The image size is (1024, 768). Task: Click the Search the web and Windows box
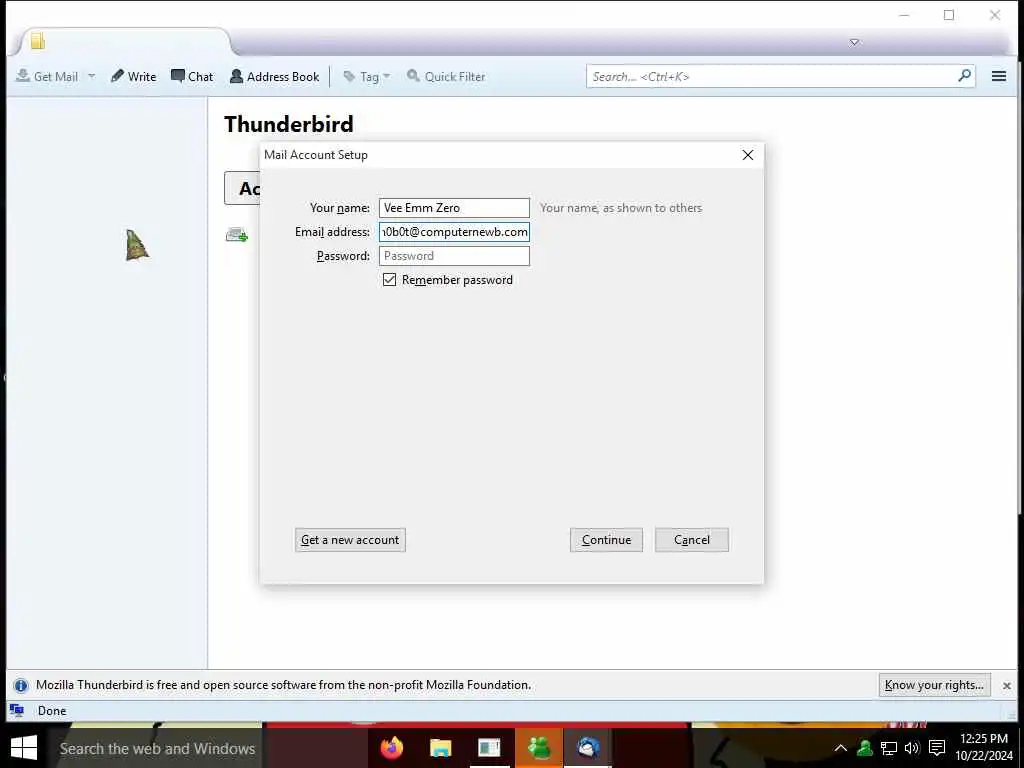coord(157,748)
